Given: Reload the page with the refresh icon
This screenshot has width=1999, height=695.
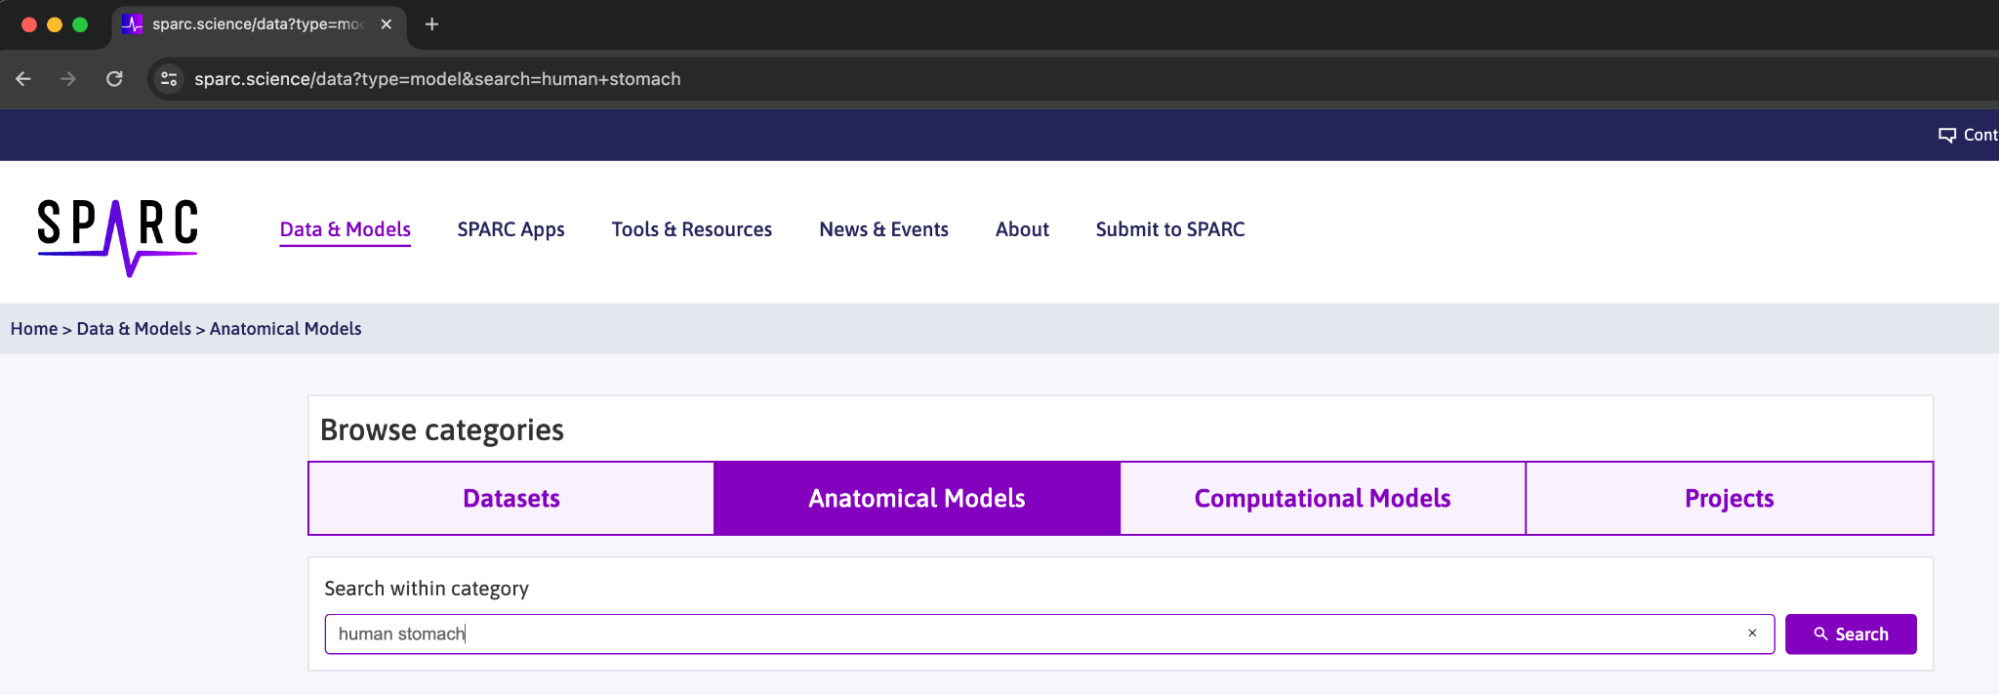Looking at the screenshot, I should (x=114, y=79).
